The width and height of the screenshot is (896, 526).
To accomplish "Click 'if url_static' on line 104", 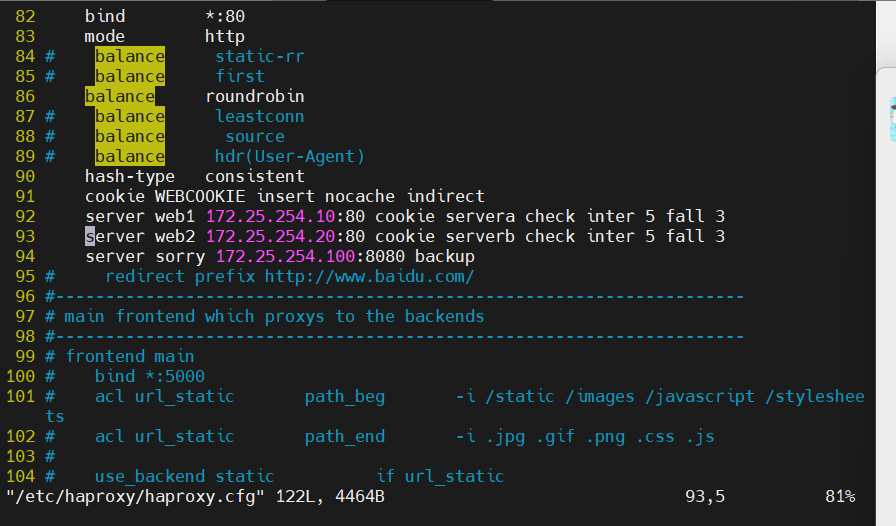I will click(x=440, y=476).
